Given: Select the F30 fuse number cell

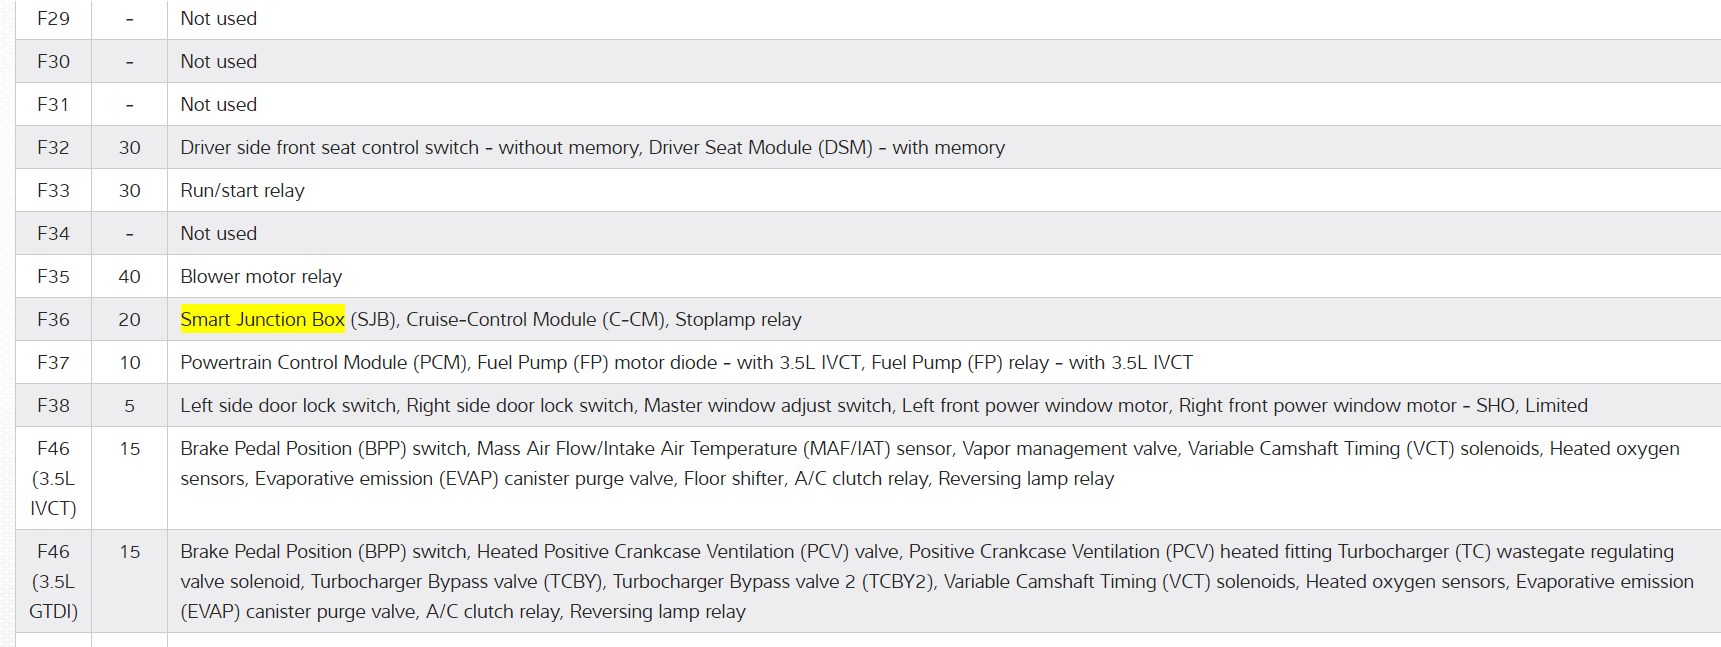Looking at the screenshot, I should pos(53,62).
